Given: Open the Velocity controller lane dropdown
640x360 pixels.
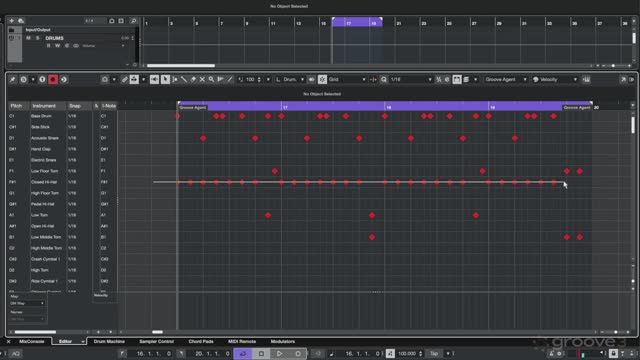Looking at the screenshot, I should pos(101,295).
